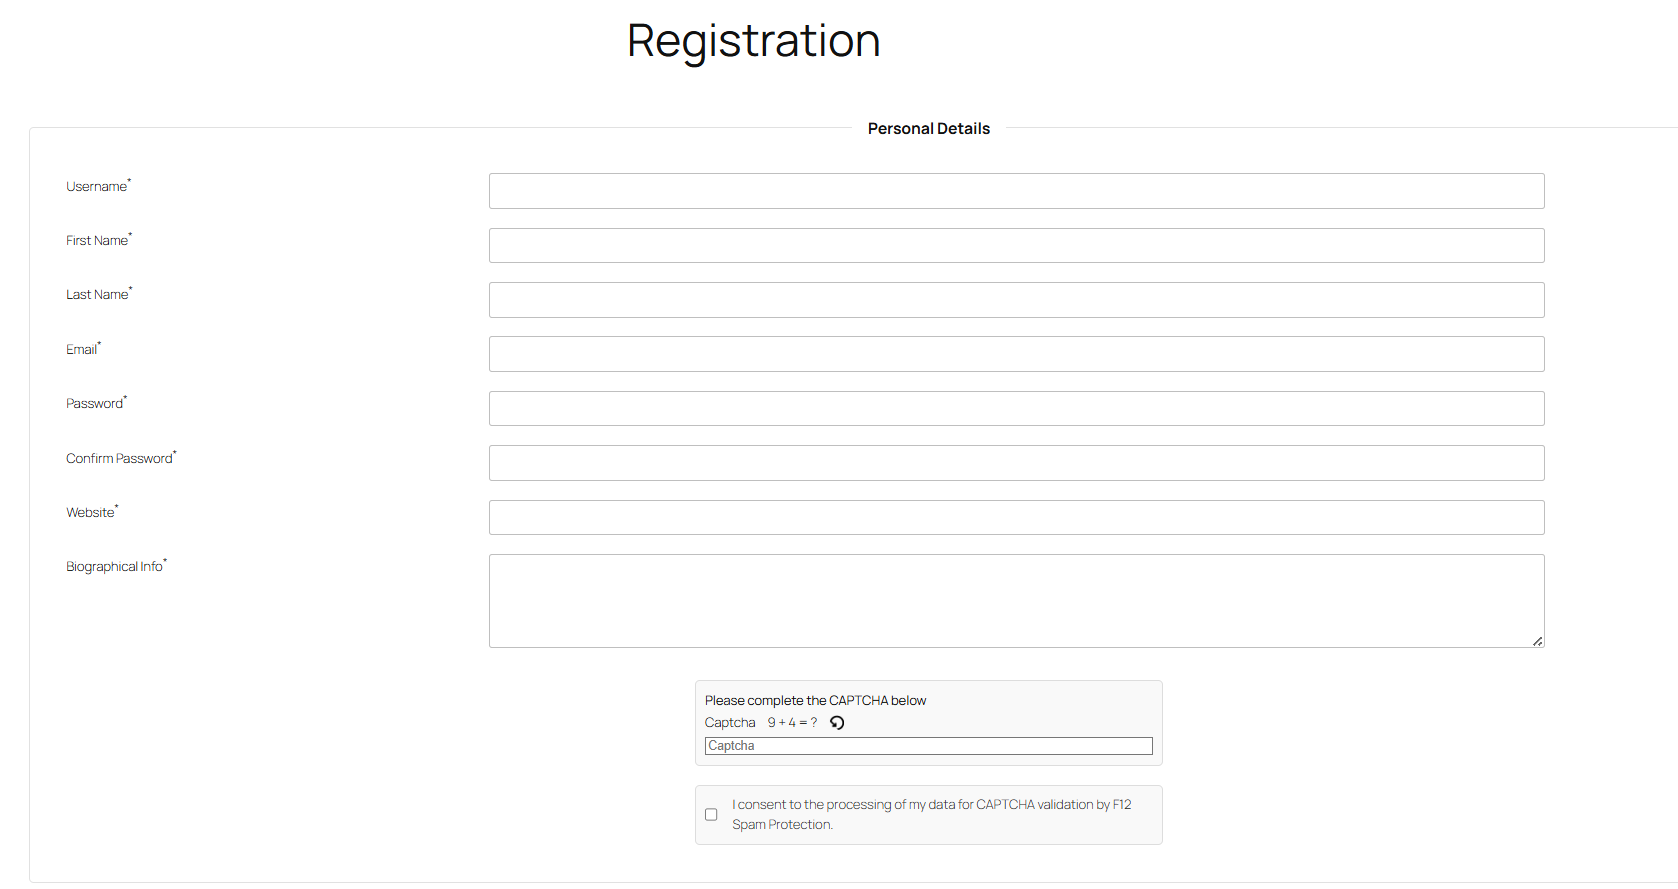Click the Website field label
The width and height of the screenshot is (1678, 889).
pos(90,513)
